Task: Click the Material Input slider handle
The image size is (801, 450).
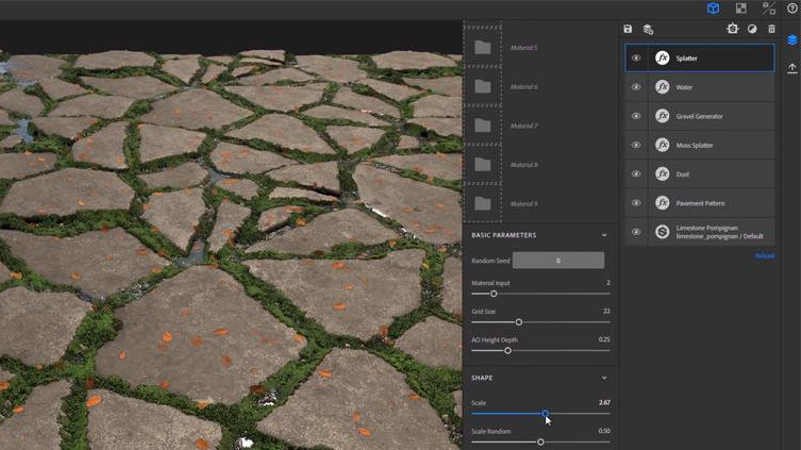Action: coord(493,294)
